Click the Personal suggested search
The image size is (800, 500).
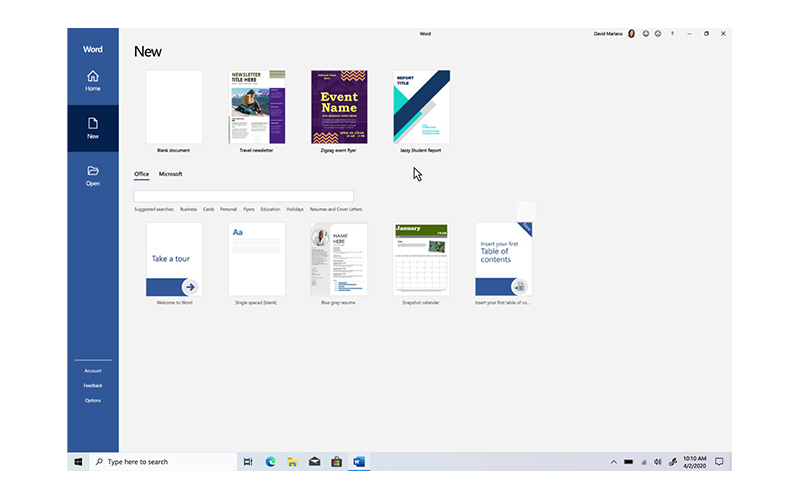click(x=228, y=209)
